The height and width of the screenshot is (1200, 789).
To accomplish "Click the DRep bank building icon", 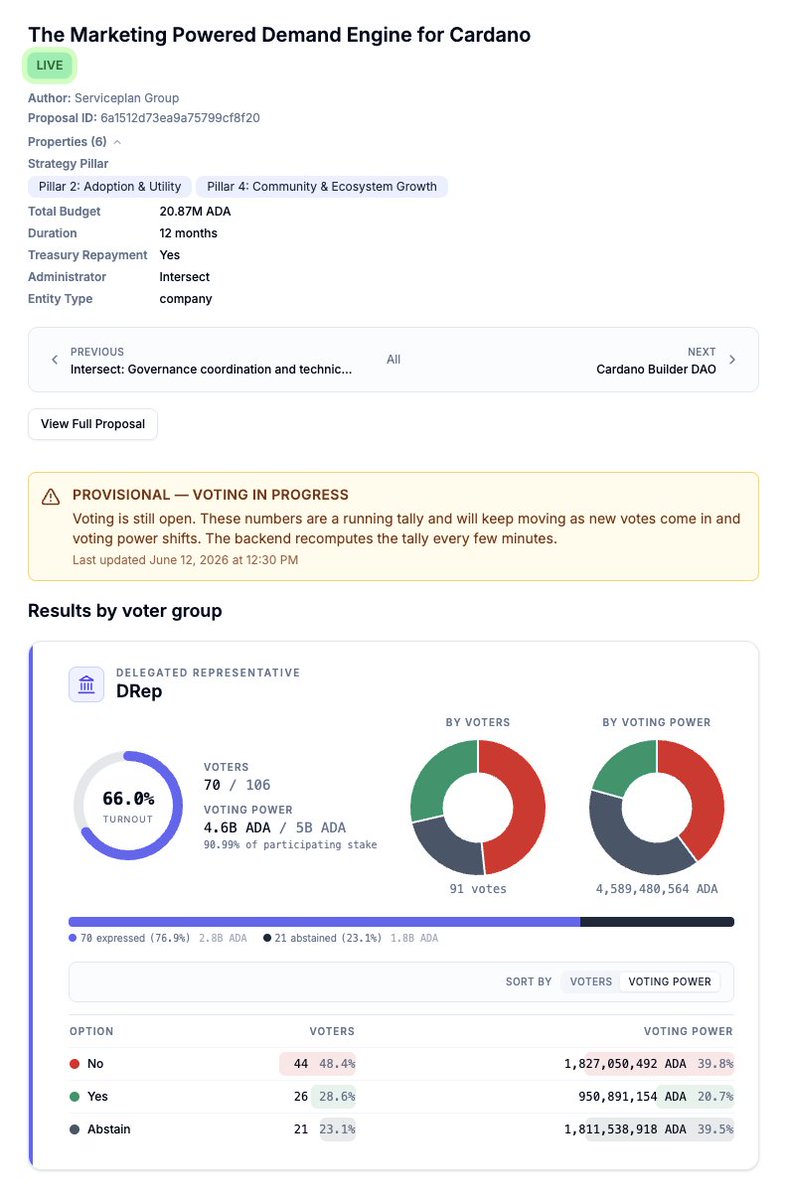I will point(86,684).
